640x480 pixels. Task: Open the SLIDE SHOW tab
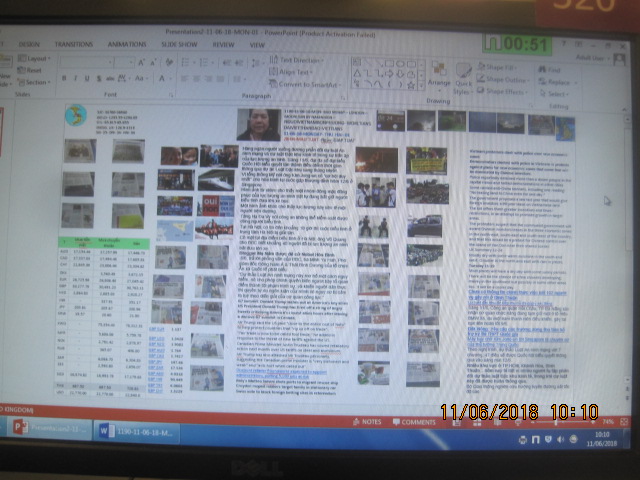(x=179, y=44)
